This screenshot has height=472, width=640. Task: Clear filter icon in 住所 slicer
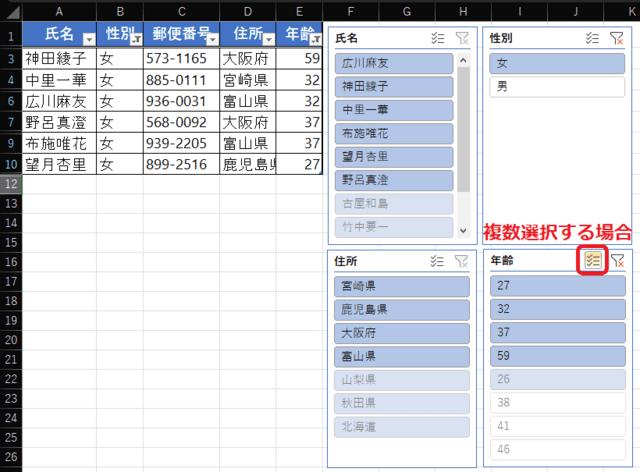click(x=461, y=261)
